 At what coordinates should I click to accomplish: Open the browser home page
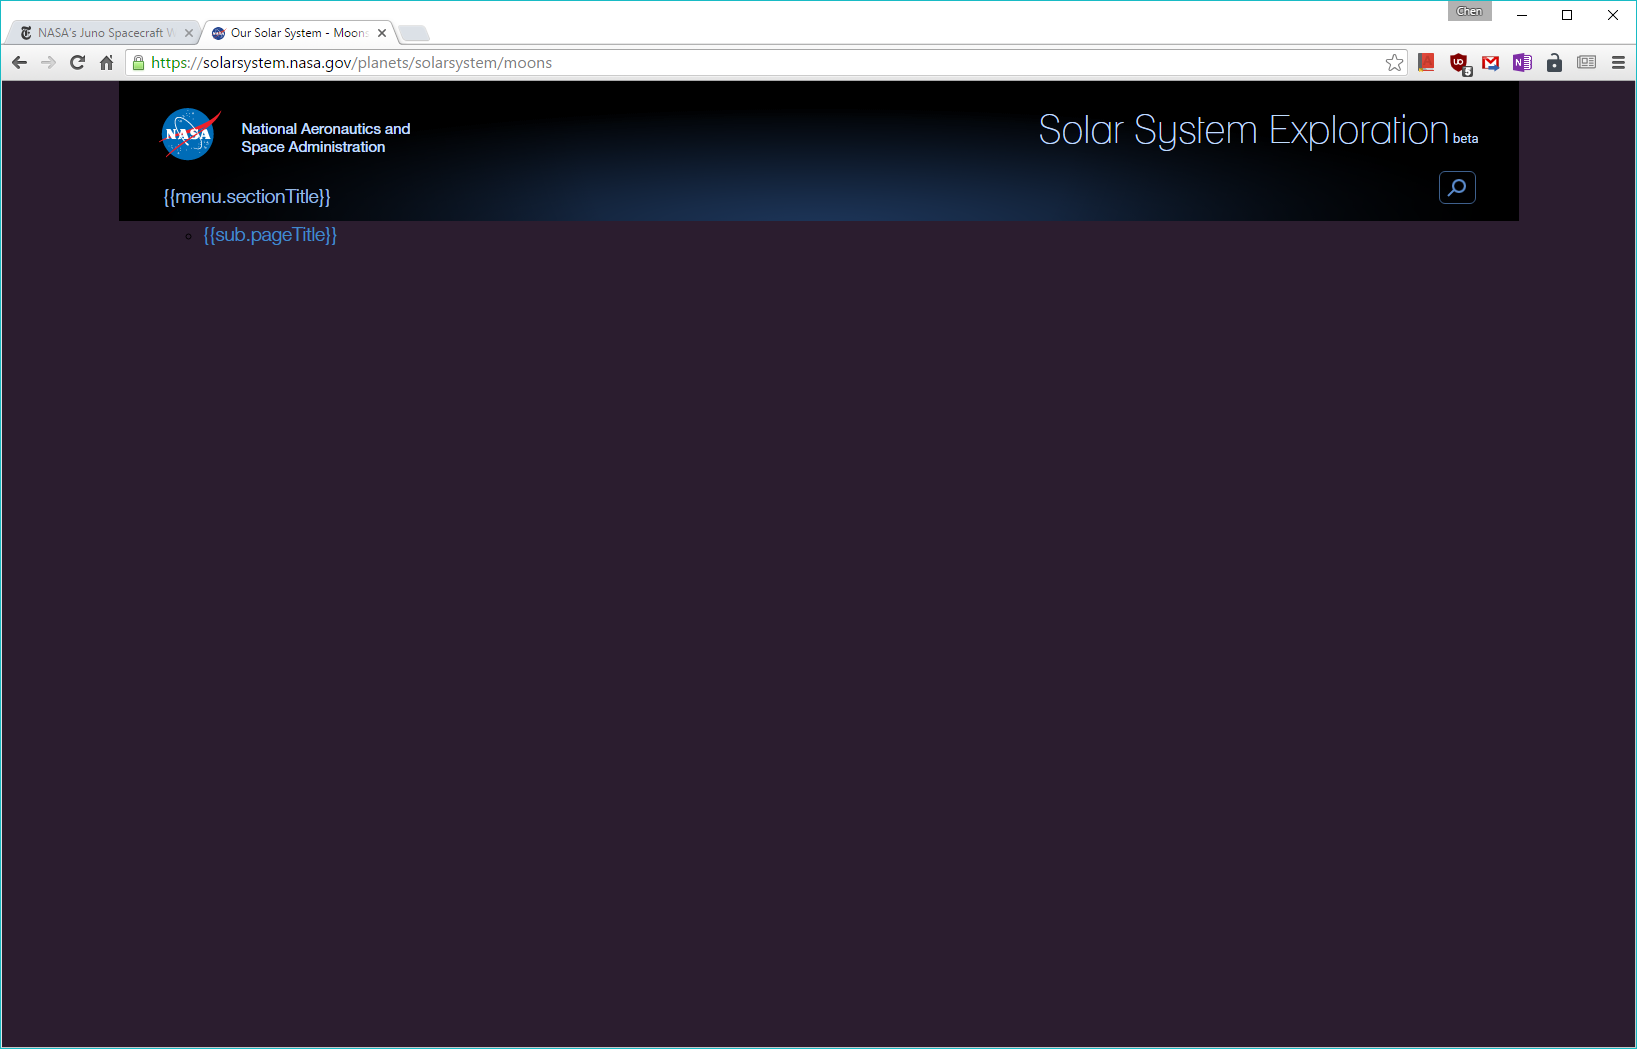click(106, 63)
